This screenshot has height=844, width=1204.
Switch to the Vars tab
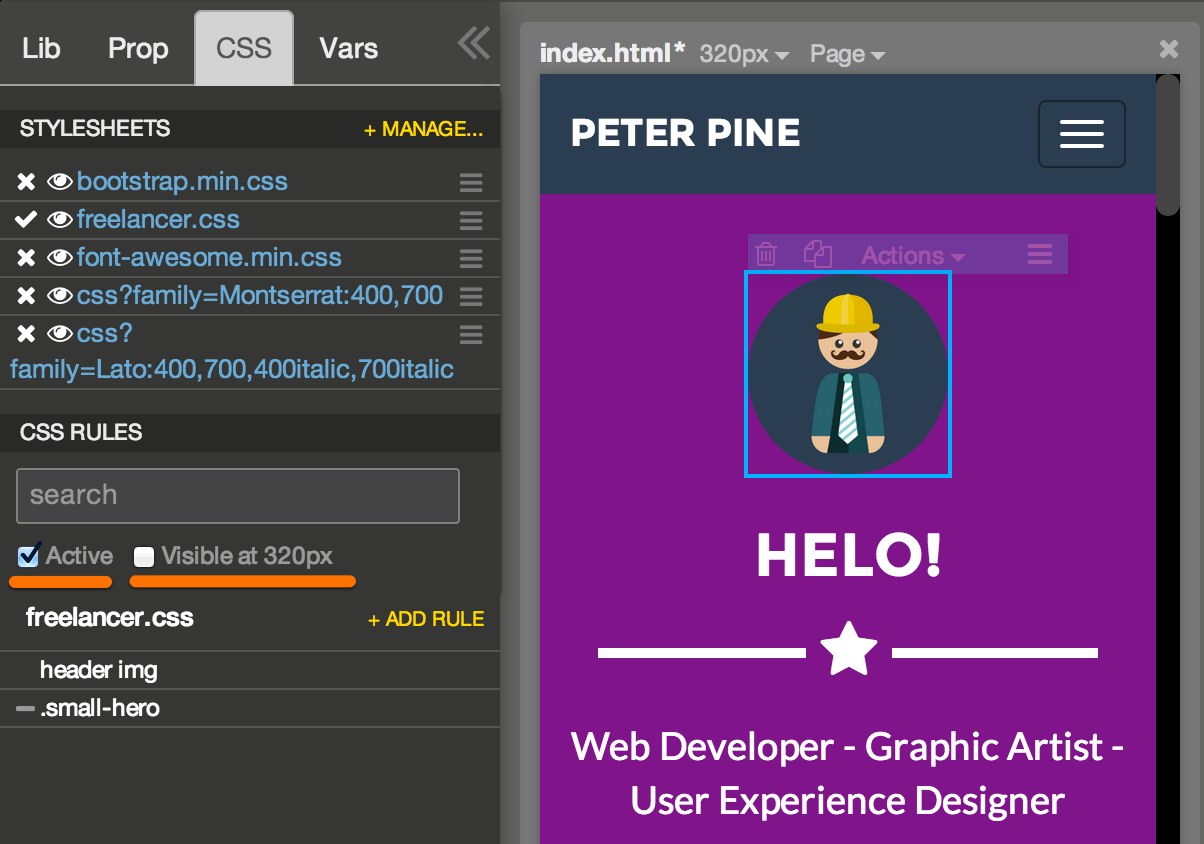coord(347,47)
